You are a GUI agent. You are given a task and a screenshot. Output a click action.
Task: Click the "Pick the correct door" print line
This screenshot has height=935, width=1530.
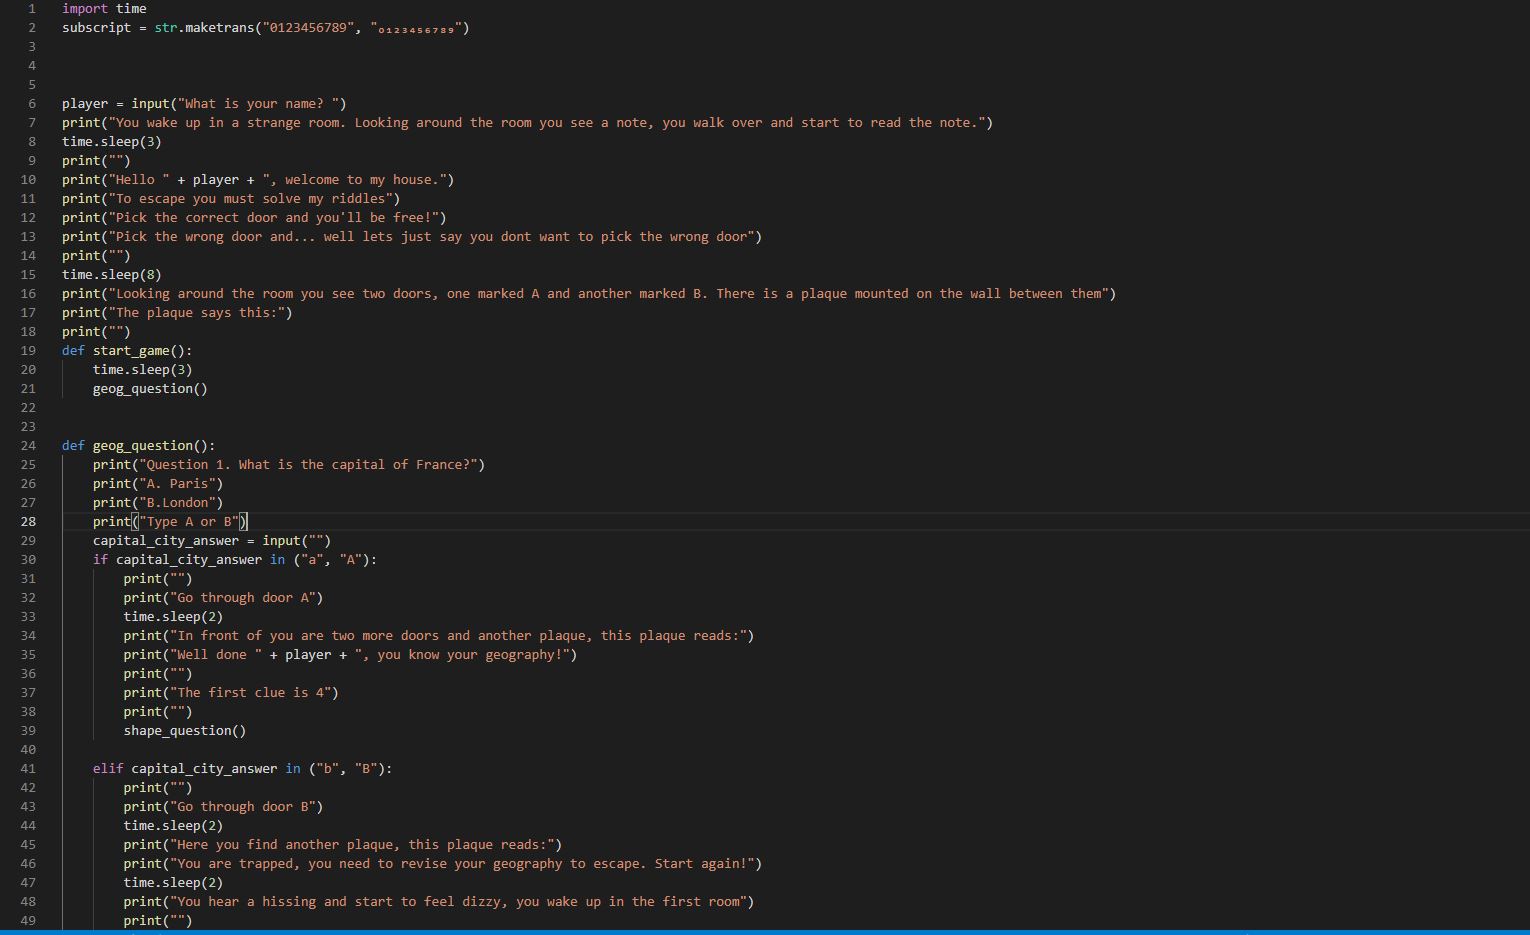[x=254, y=218]
